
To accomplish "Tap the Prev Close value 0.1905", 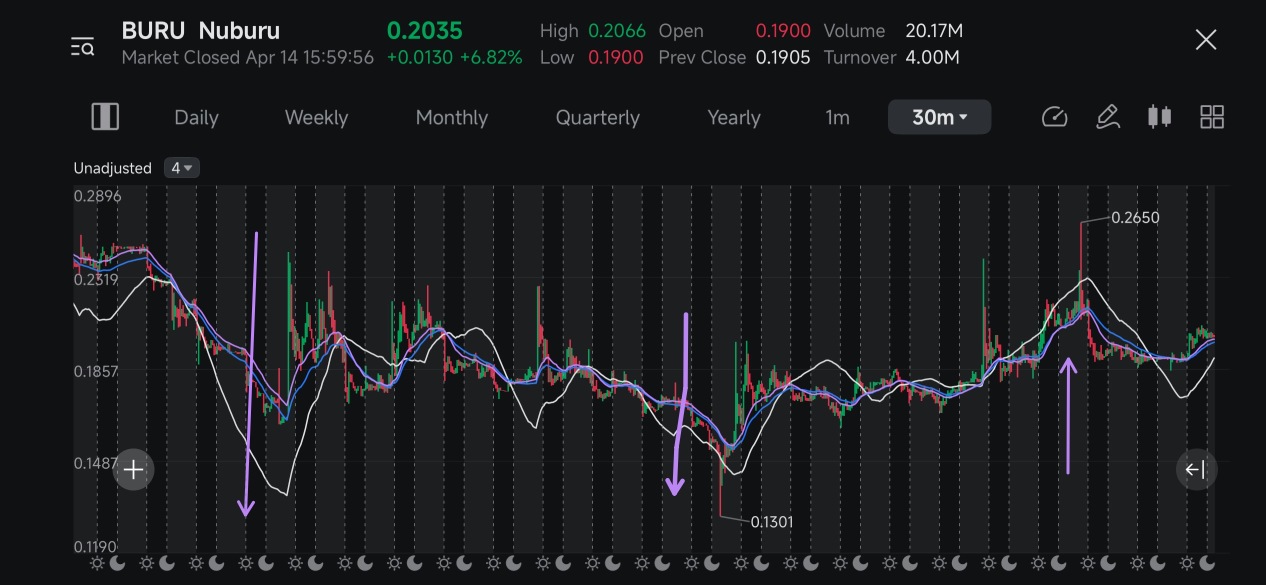I will pos(783,57).
